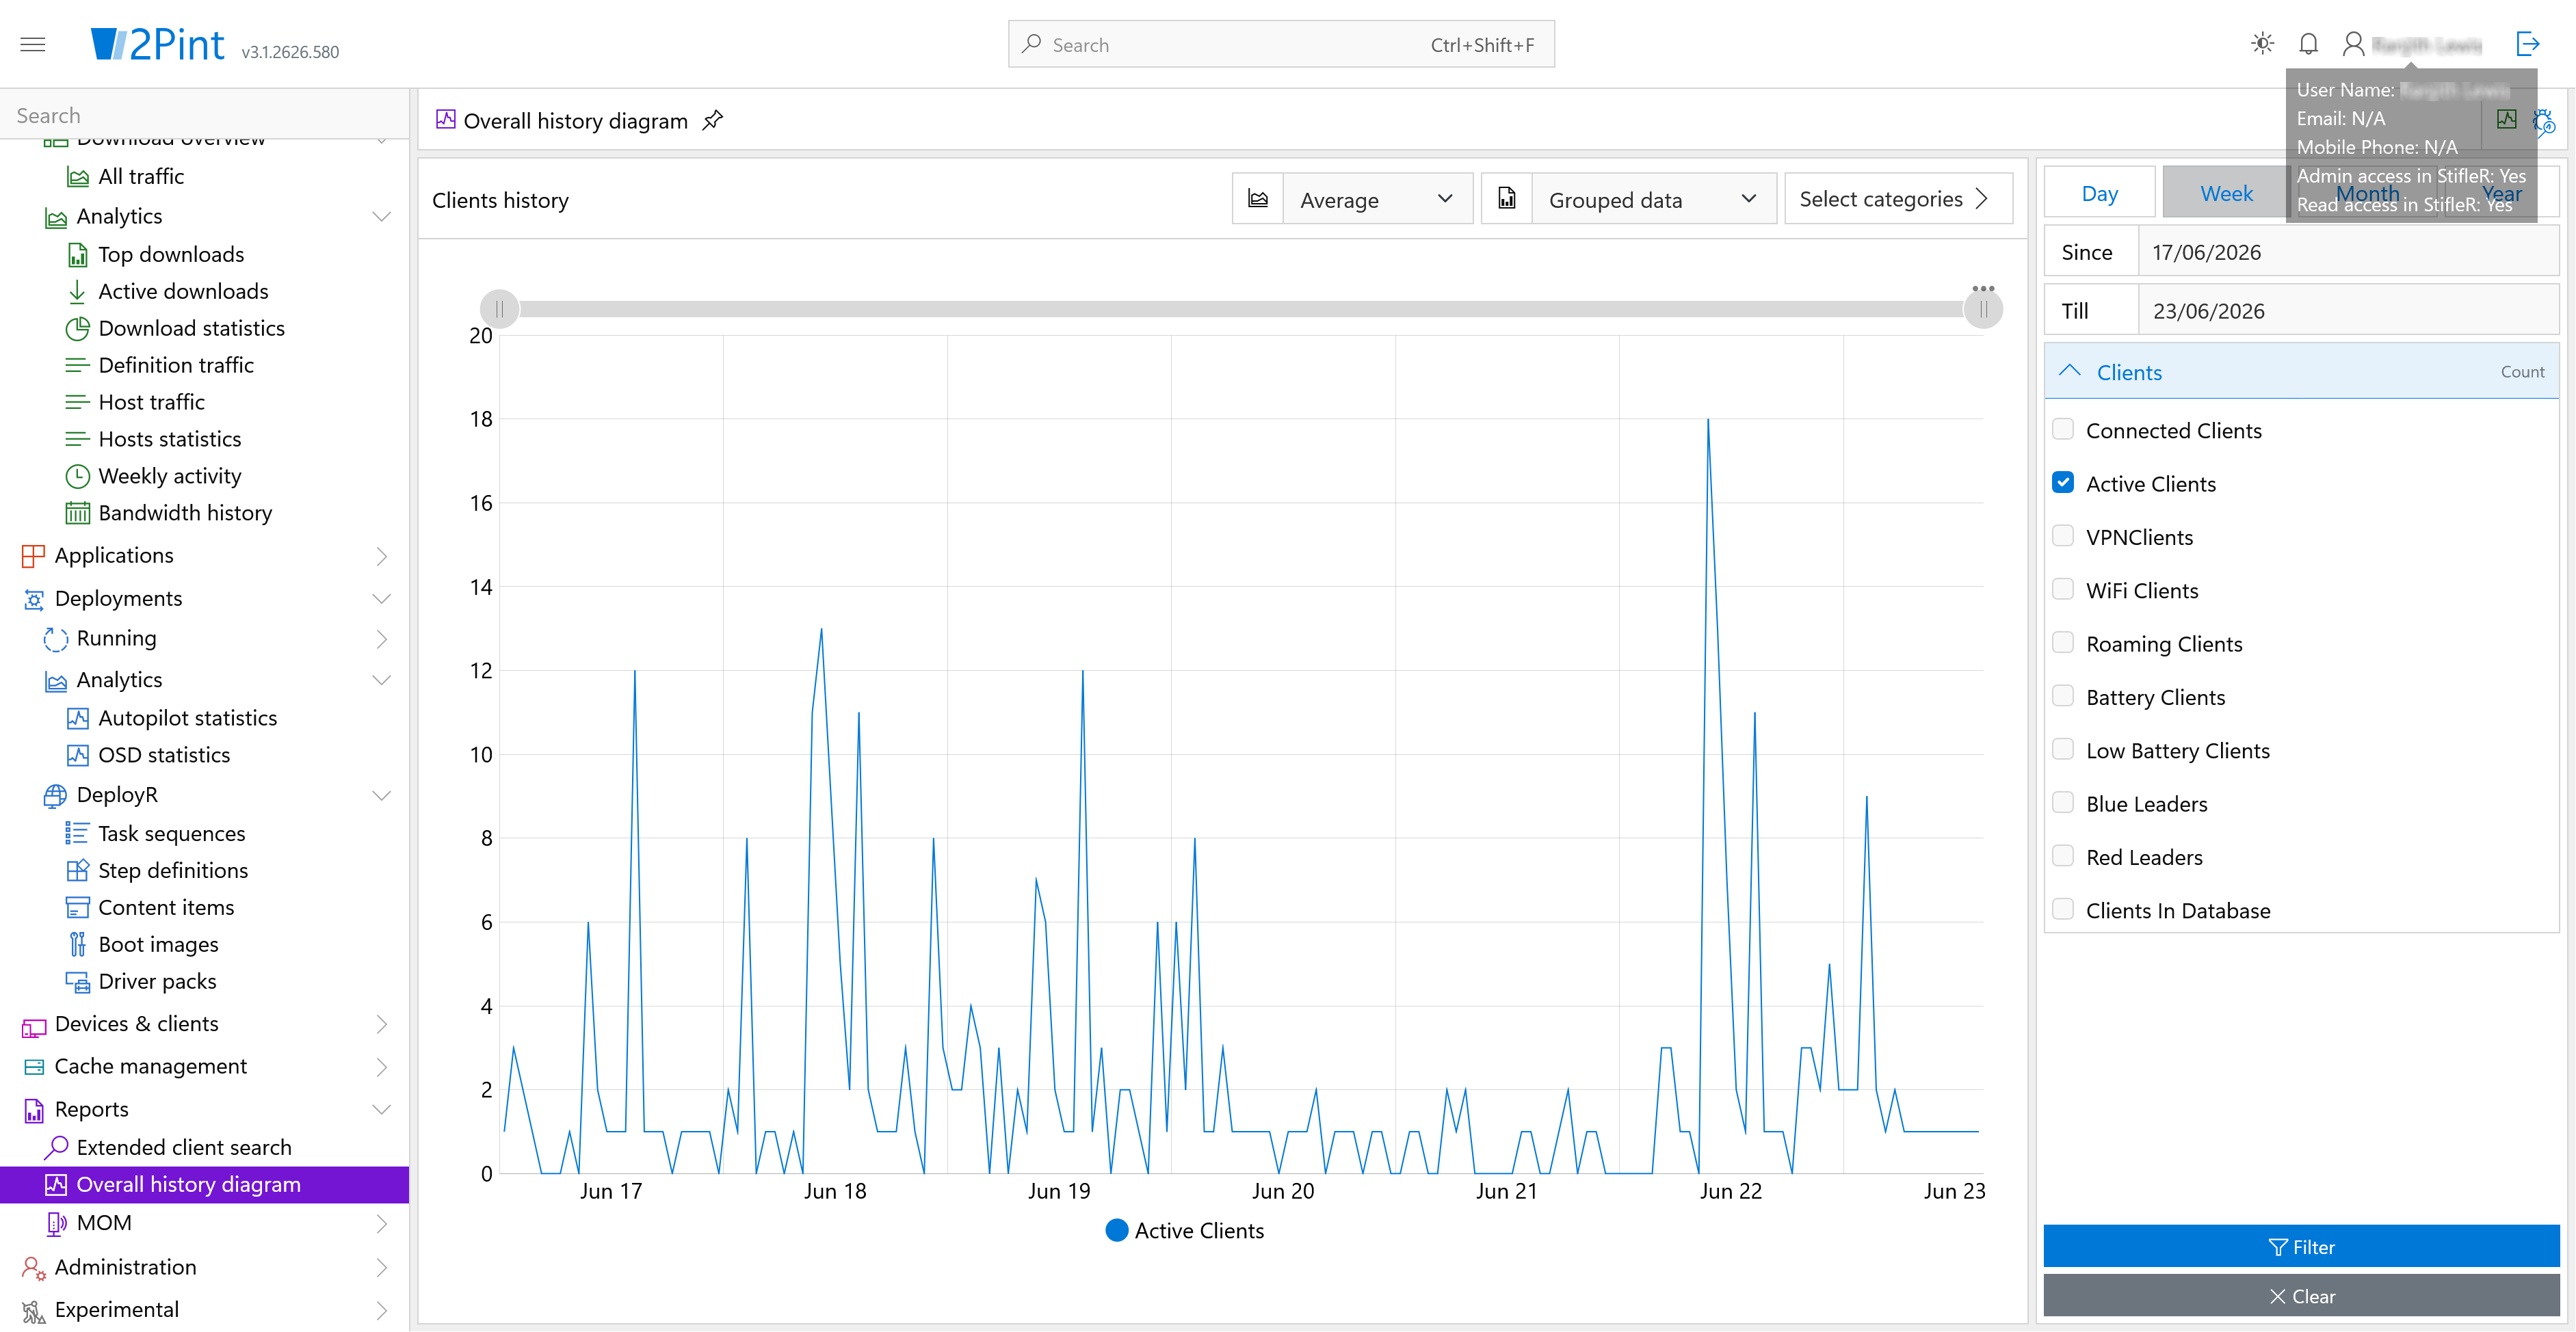2576x1332 pixels.
Task: Click the chart type icon beside Average
Action: tap(1258, 199)
